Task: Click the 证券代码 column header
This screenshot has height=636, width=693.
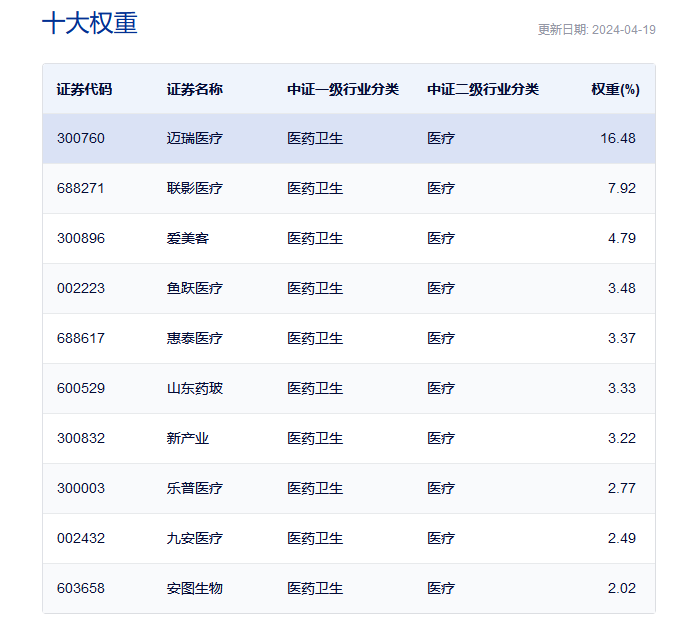Action: pos(84,89)
